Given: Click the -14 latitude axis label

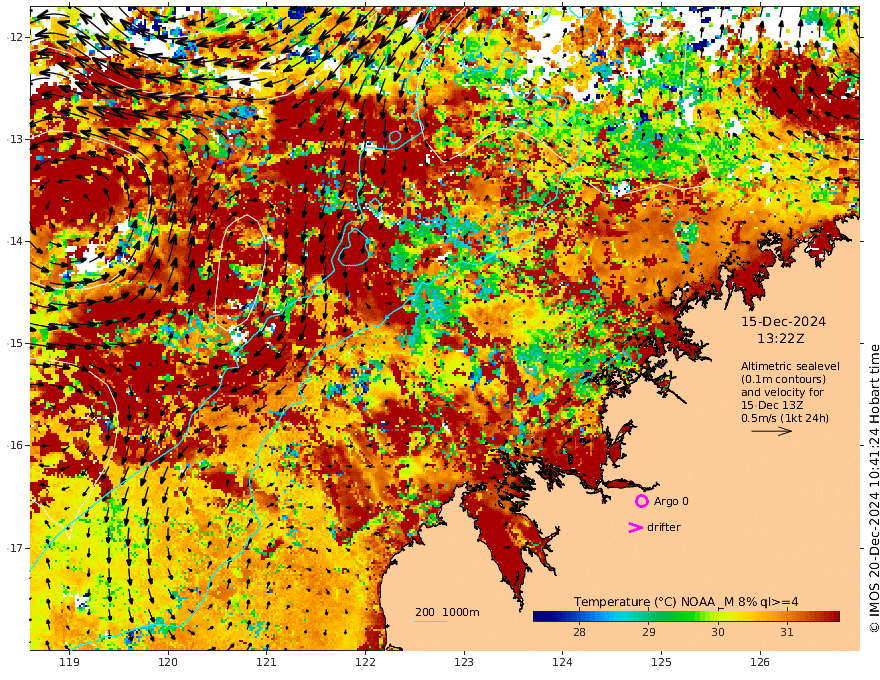Looking at the screenshot, I should (x=15, y=241).
